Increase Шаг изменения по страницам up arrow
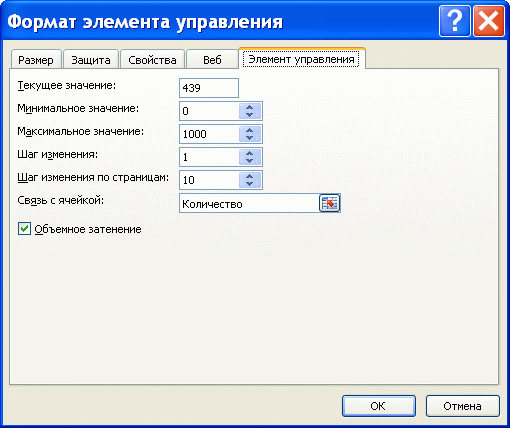This screenshot has width=510, height=428. pos(250,176)
